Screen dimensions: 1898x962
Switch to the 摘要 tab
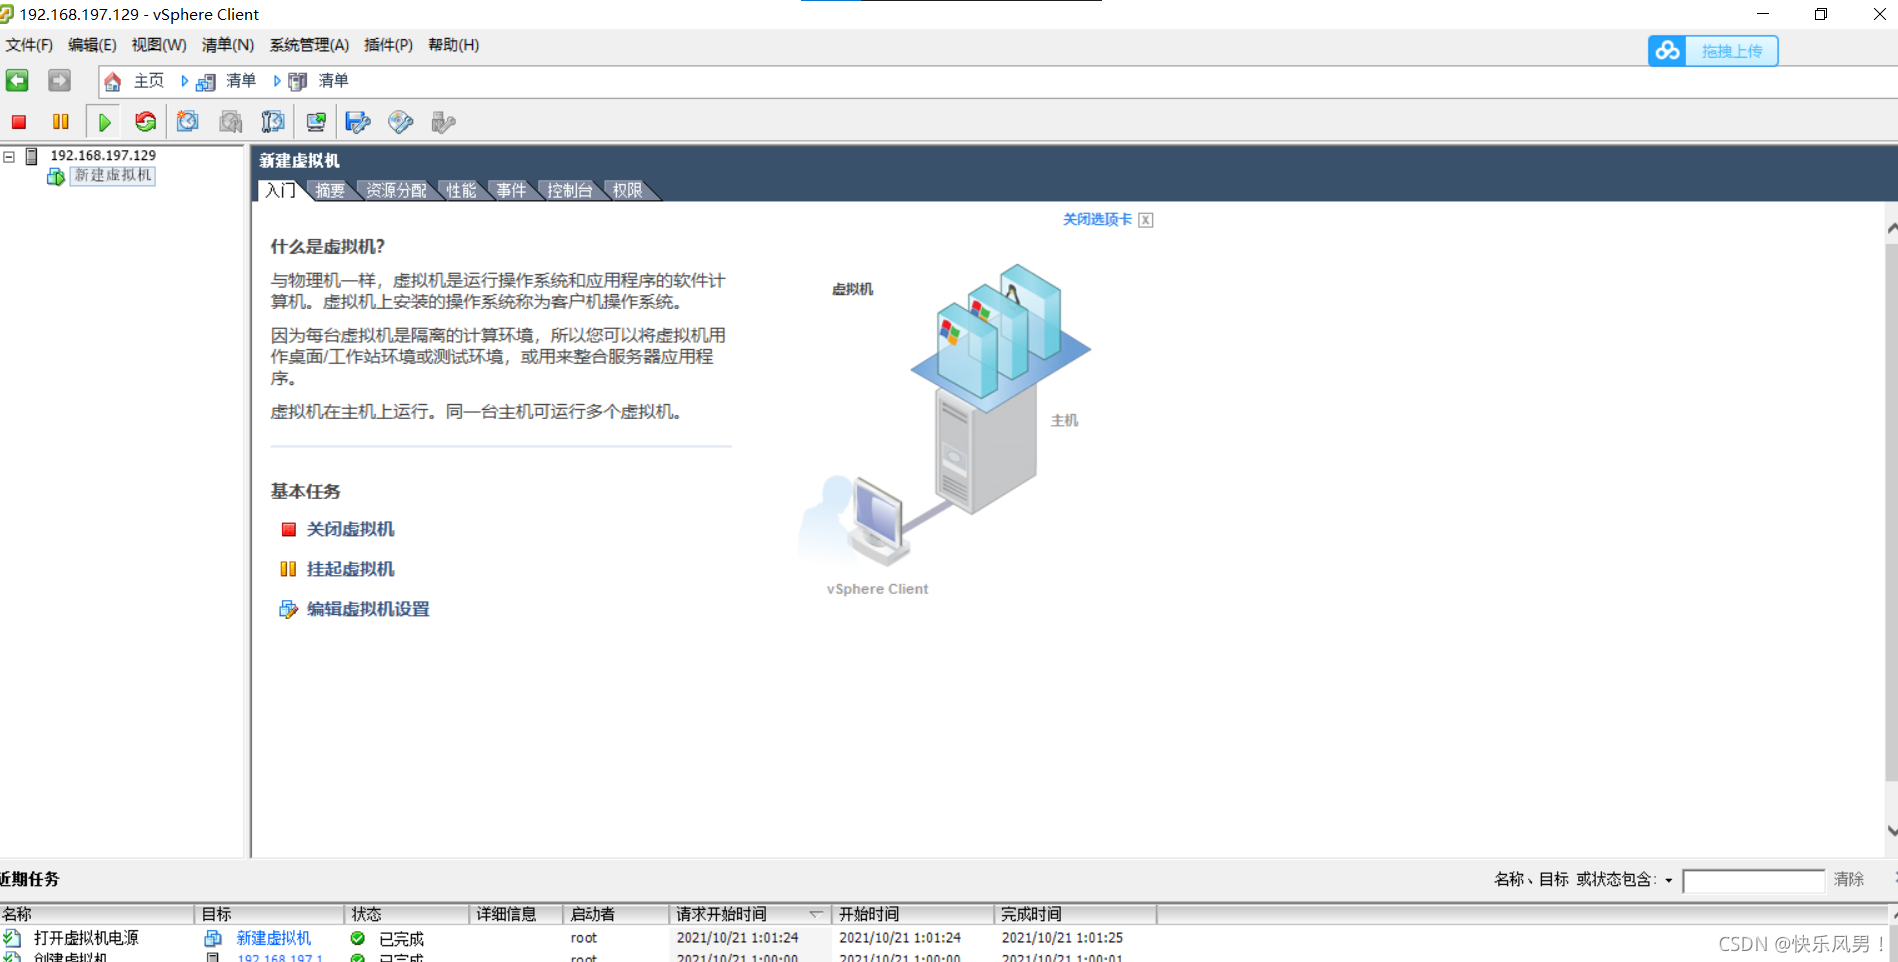pos(330,190)
